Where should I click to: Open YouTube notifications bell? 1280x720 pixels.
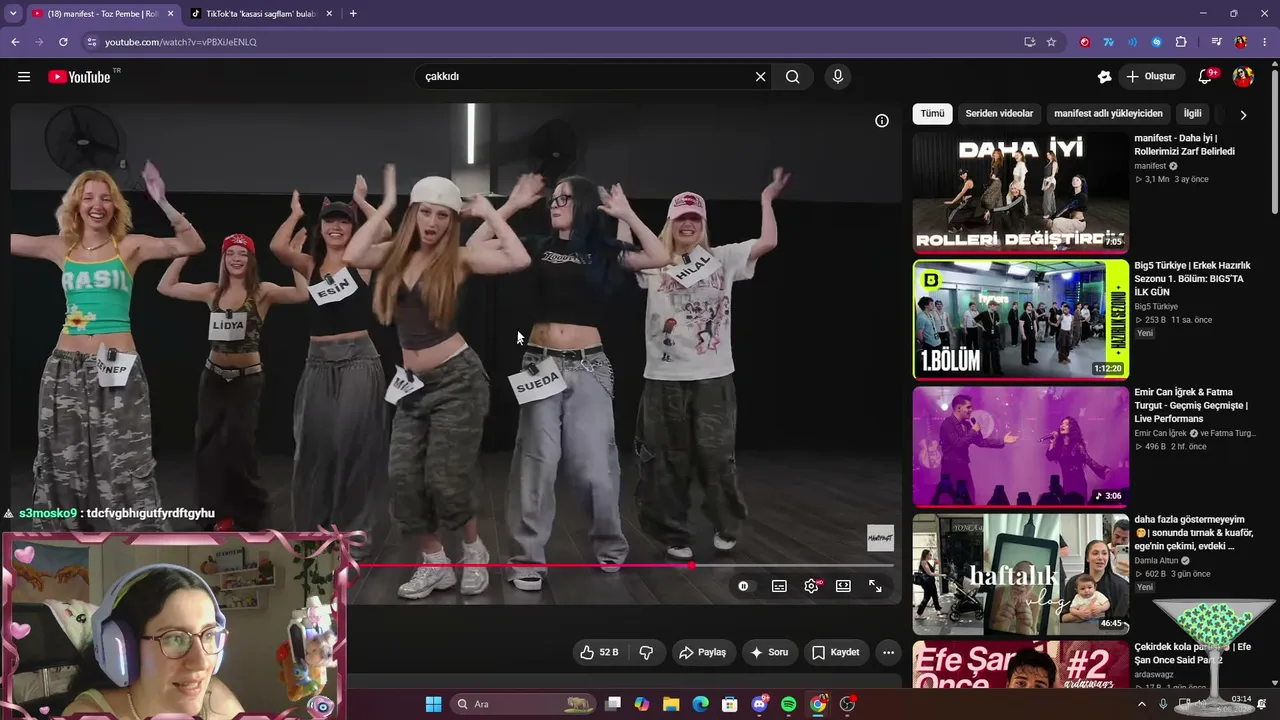click(x=1206, y=77)
